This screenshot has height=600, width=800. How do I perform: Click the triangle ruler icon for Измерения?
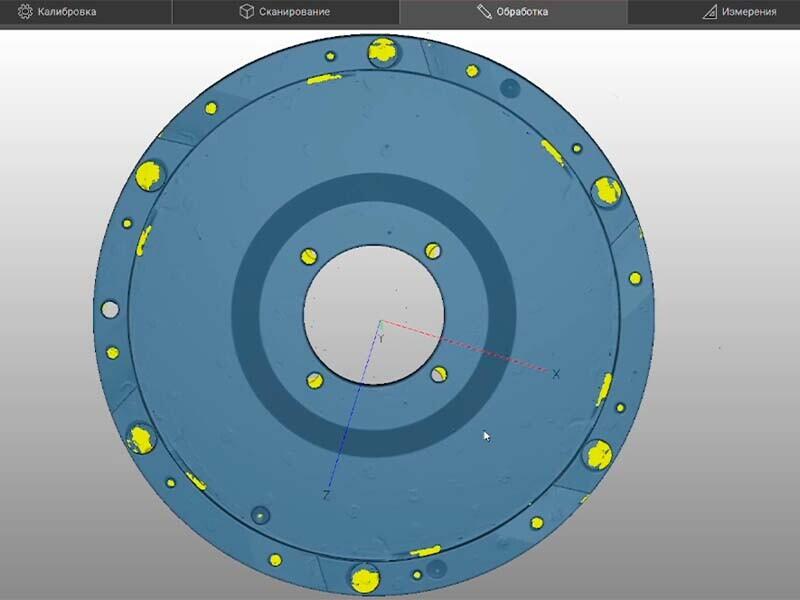tap(710, 12)
